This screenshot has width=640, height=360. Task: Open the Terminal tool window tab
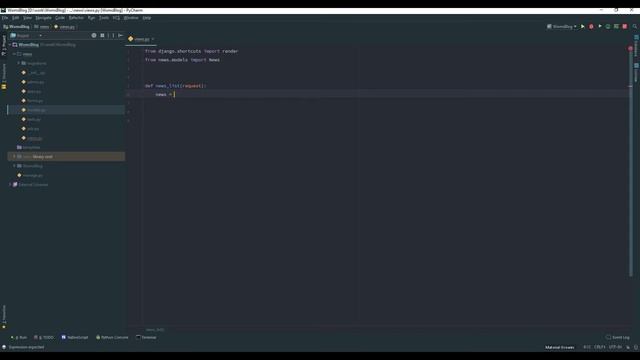[x=146, y=338]
